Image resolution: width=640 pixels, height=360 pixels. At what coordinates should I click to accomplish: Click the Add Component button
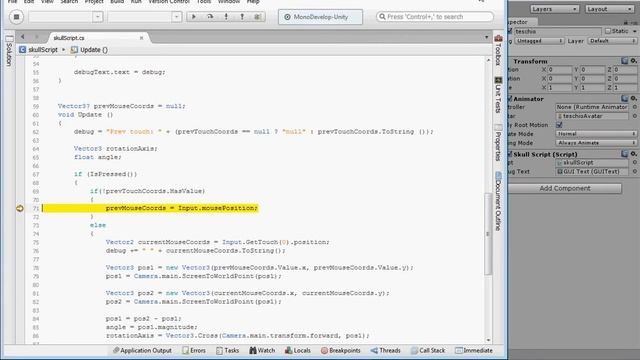(565, 188)
